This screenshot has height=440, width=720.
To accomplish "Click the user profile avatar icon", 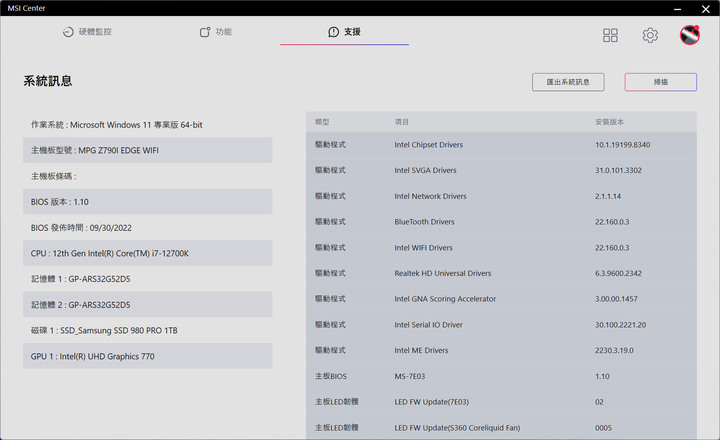I will [x=690, y=35].
